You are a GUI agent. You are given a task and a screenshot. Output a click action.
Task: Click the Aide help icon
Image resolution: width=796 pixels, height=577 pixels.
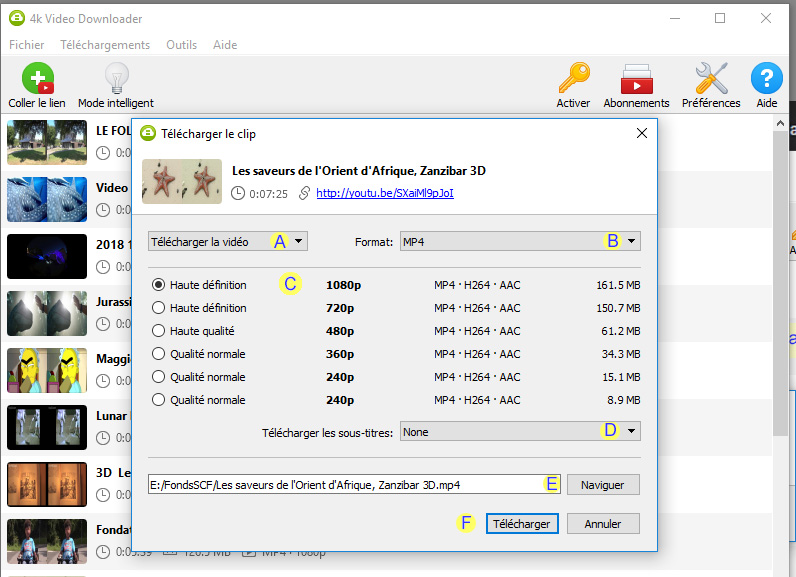click(766, 79)
